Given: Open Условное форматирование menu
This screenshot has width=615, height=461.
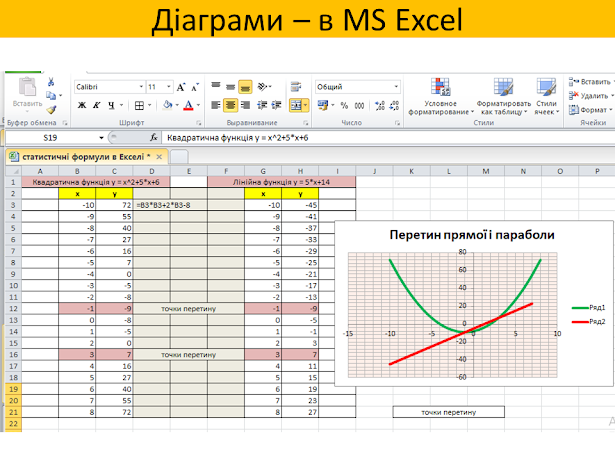Looking at the screenshot, I should [441, 97].
